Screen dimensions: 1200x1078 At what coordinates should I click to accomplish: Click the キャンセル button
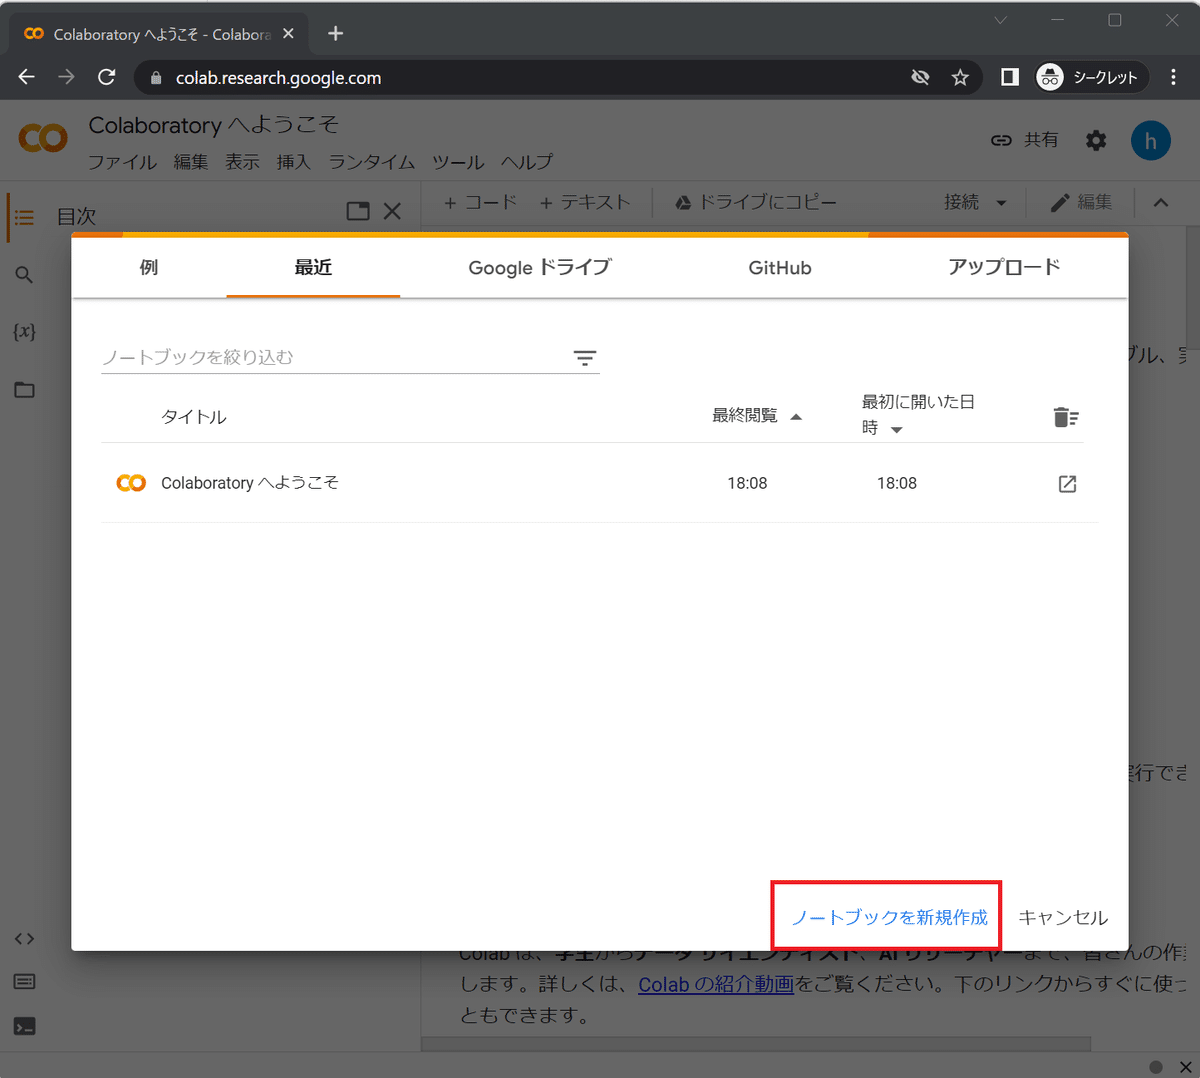click(x=1063, y=917)
